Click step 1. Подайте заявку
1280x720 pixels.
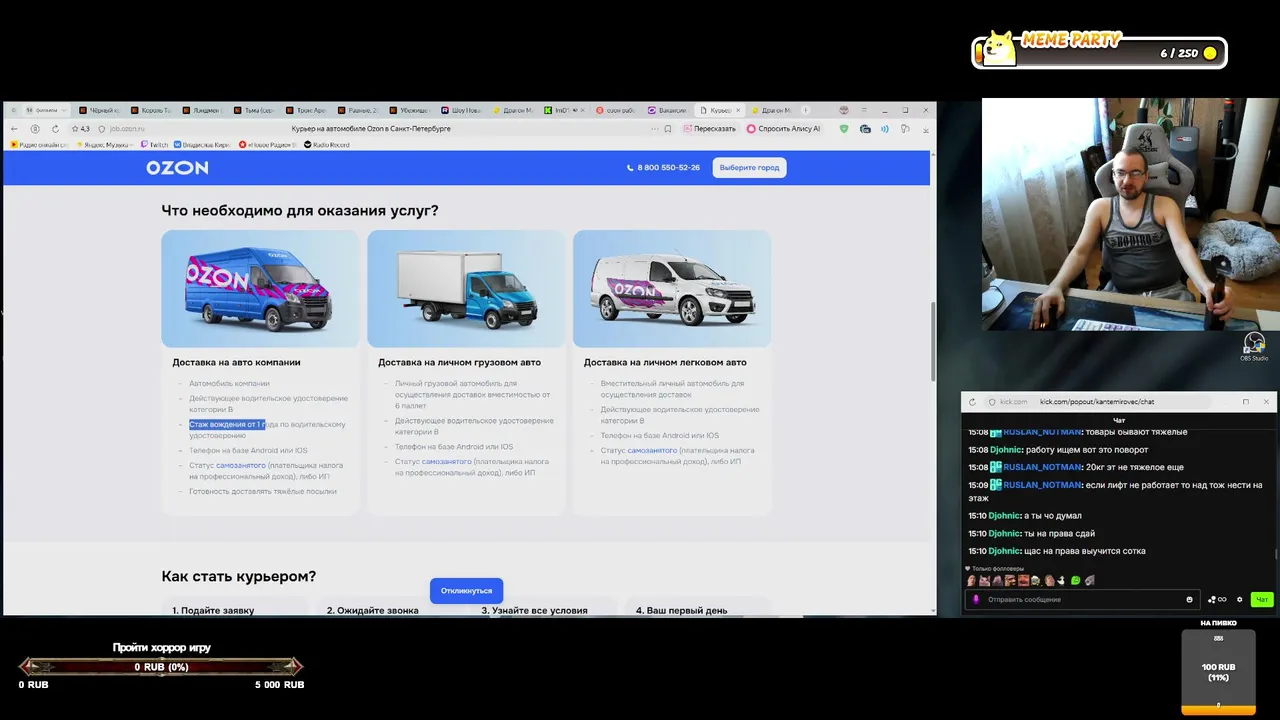pyautogui.click(x=213, y=610)
